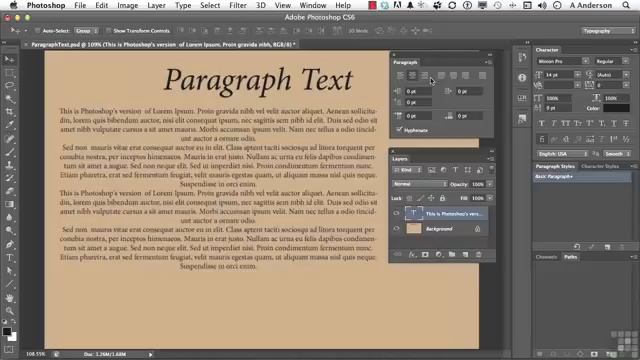Click the text color swatch in Character panel
640x360 pixels.
point(616,108)
